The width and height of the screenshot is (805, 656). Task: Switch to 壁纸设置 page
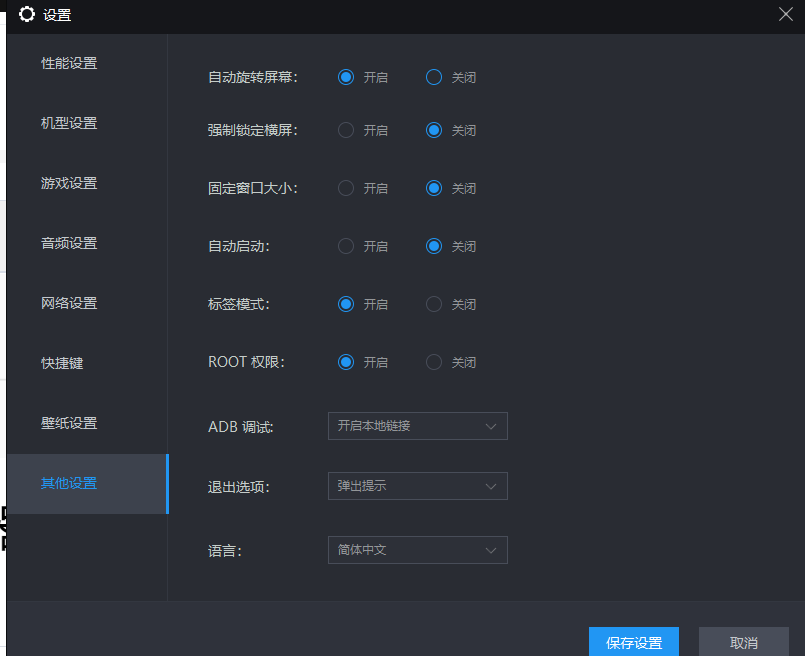pyautogui.click(x=69, y=424)
